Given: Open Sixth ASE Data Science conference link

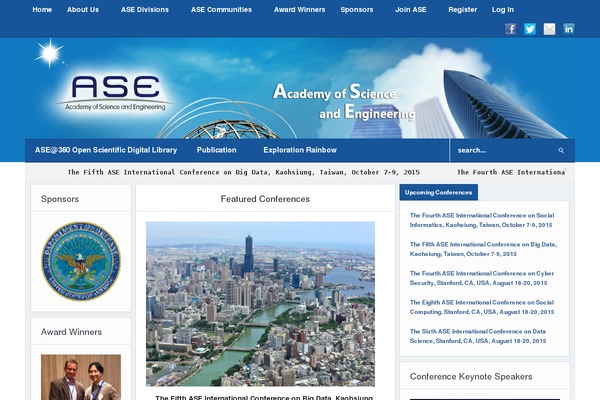Looking at the screenshot, I should [478, 336].
